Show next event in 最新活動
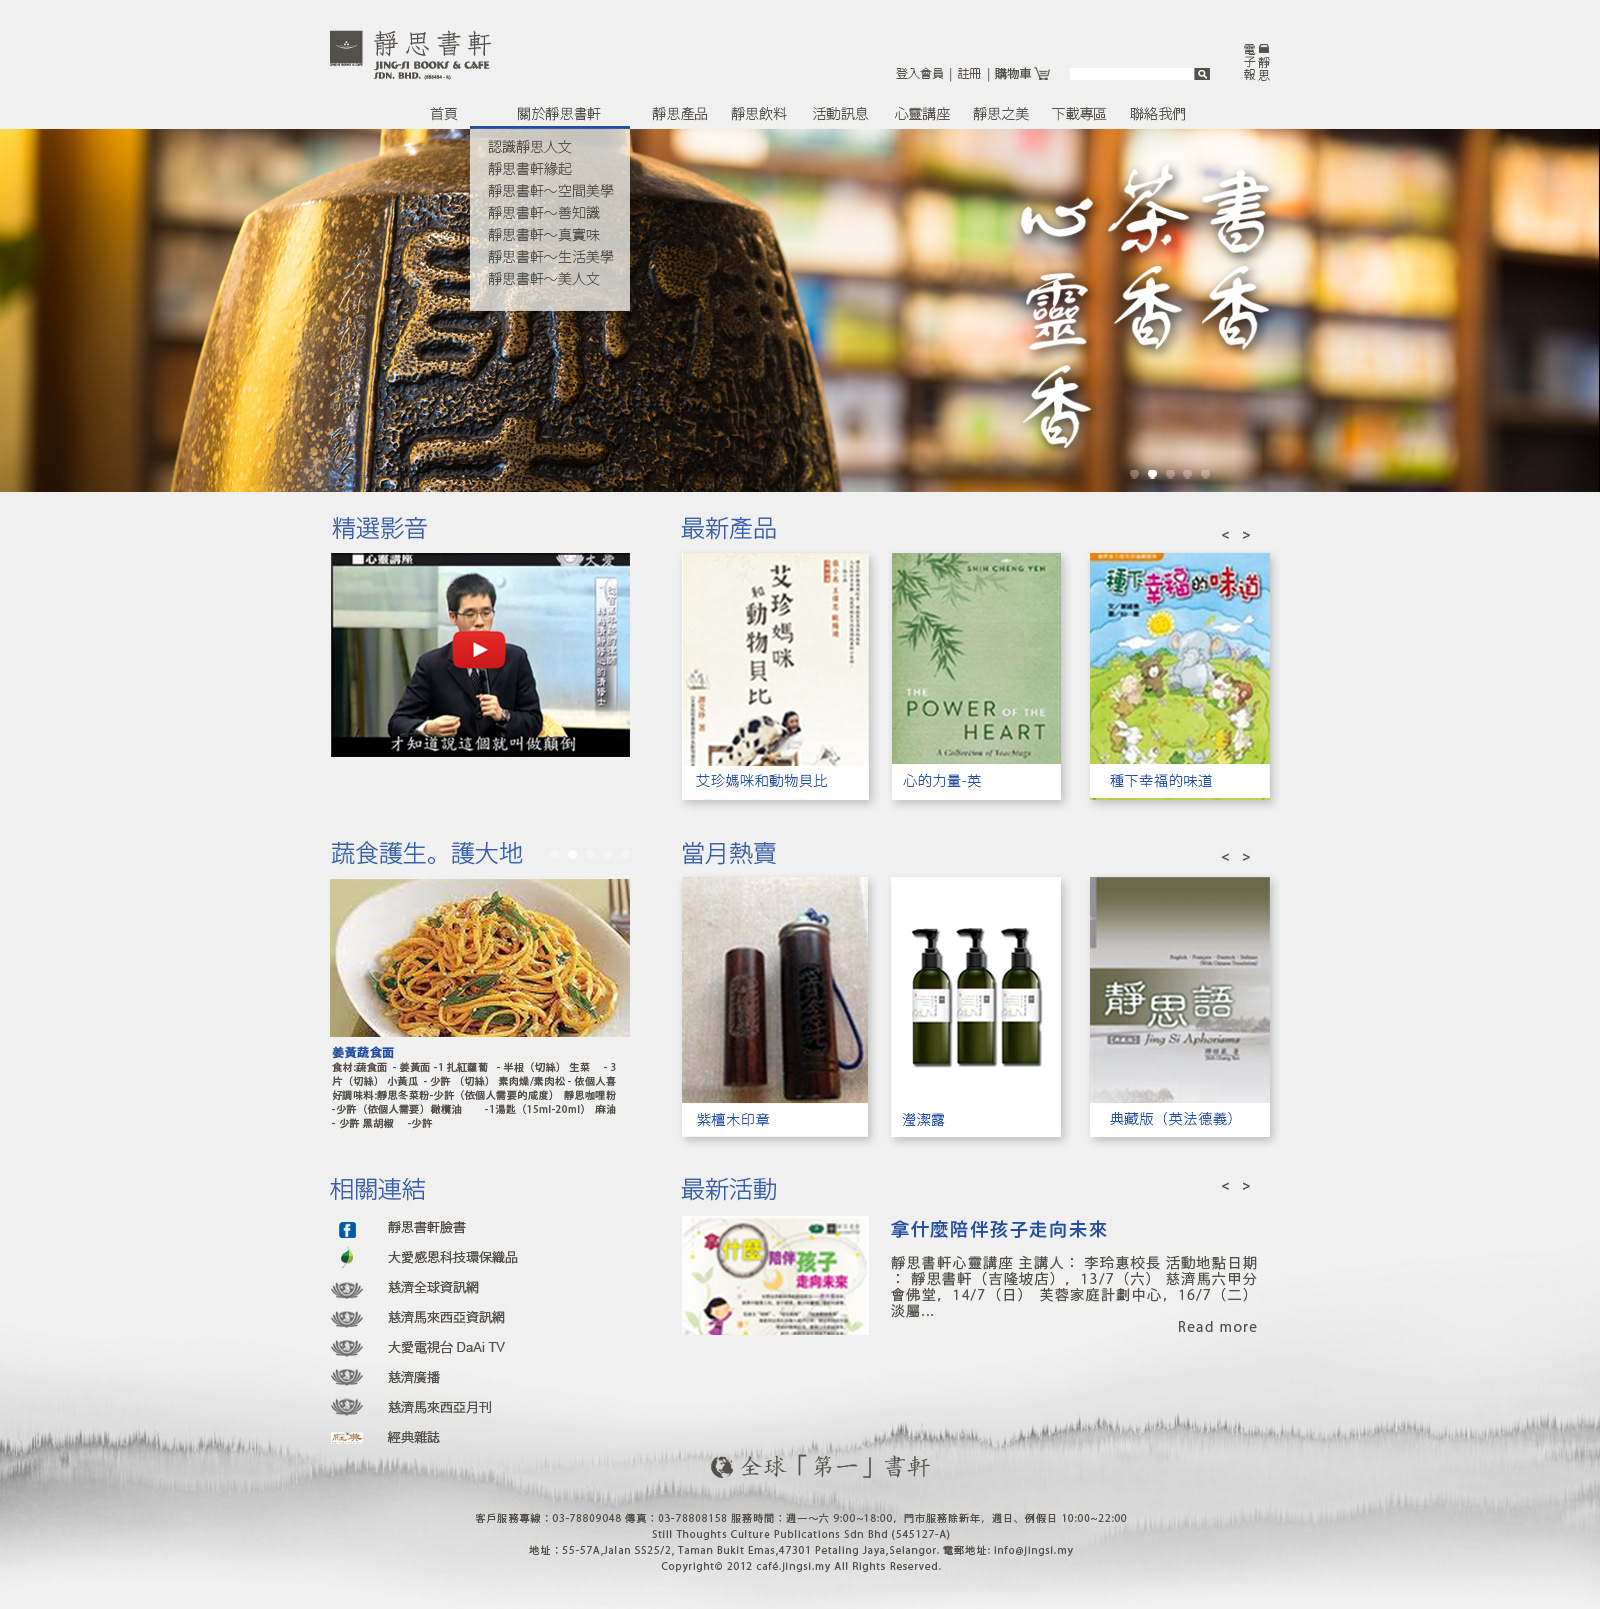Viewport: 1600px width, 1609px height. pyautogui.click(x=1246, y=1186)
